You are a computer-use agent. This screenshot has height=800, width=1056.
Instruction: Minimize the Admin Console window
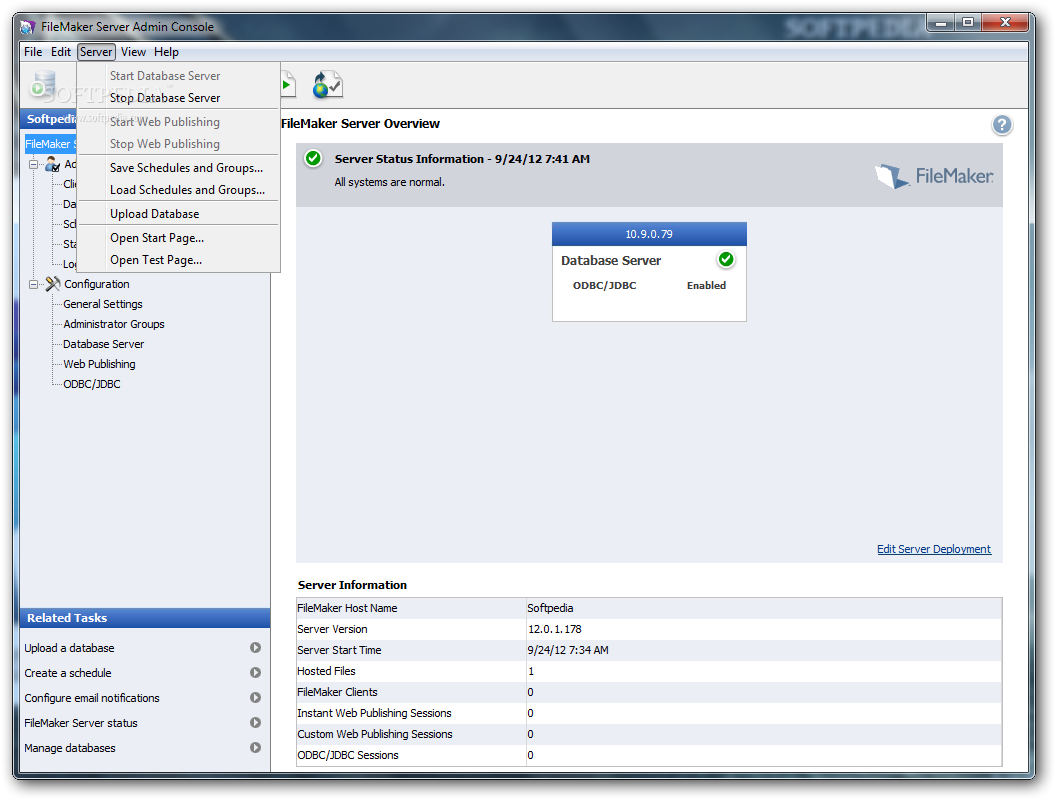coord(941,22)
